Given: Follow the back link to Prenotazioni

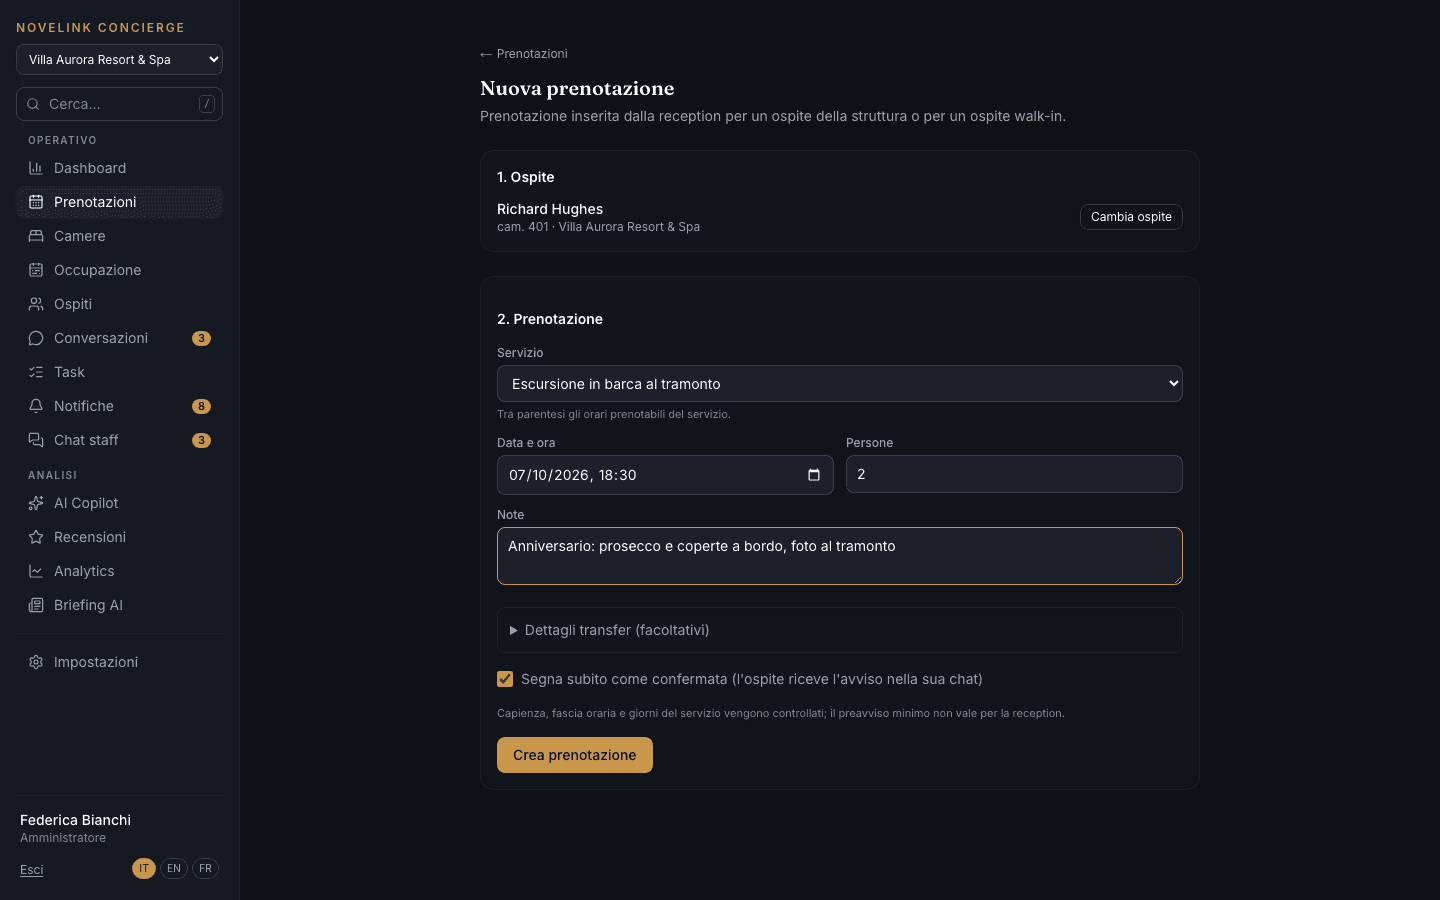Looking at the screenshot, I should pyautogui.click(x=524, y=54).
